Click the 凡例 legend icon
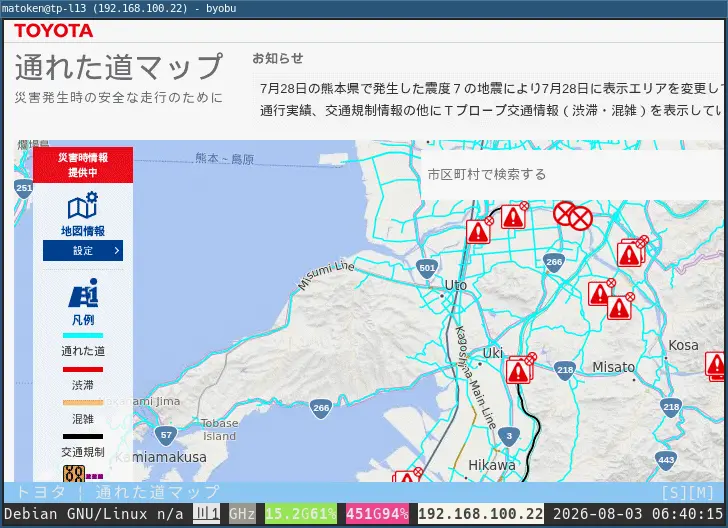 84,293
